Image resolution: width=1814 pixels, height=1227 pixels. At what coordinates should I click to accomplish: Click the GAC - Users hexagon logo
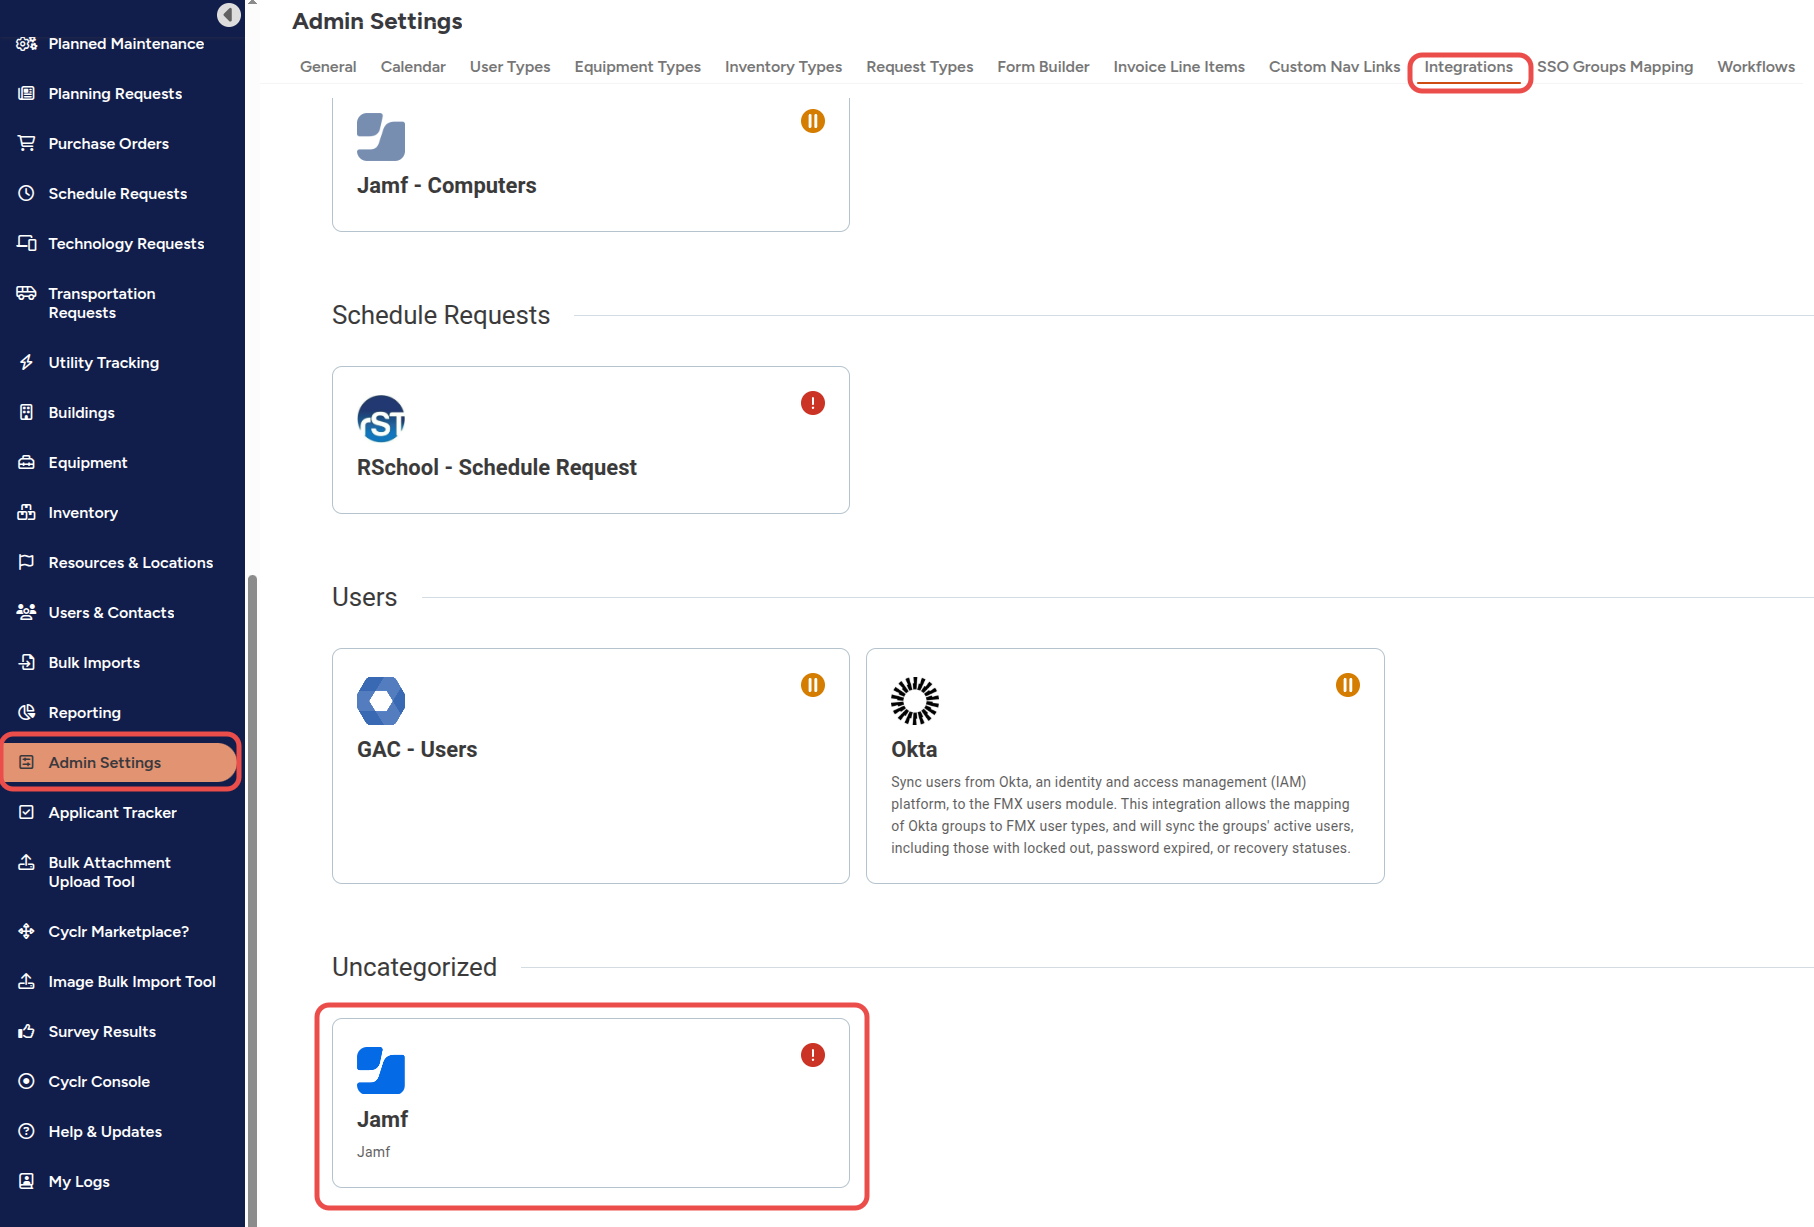click(381, 701)
